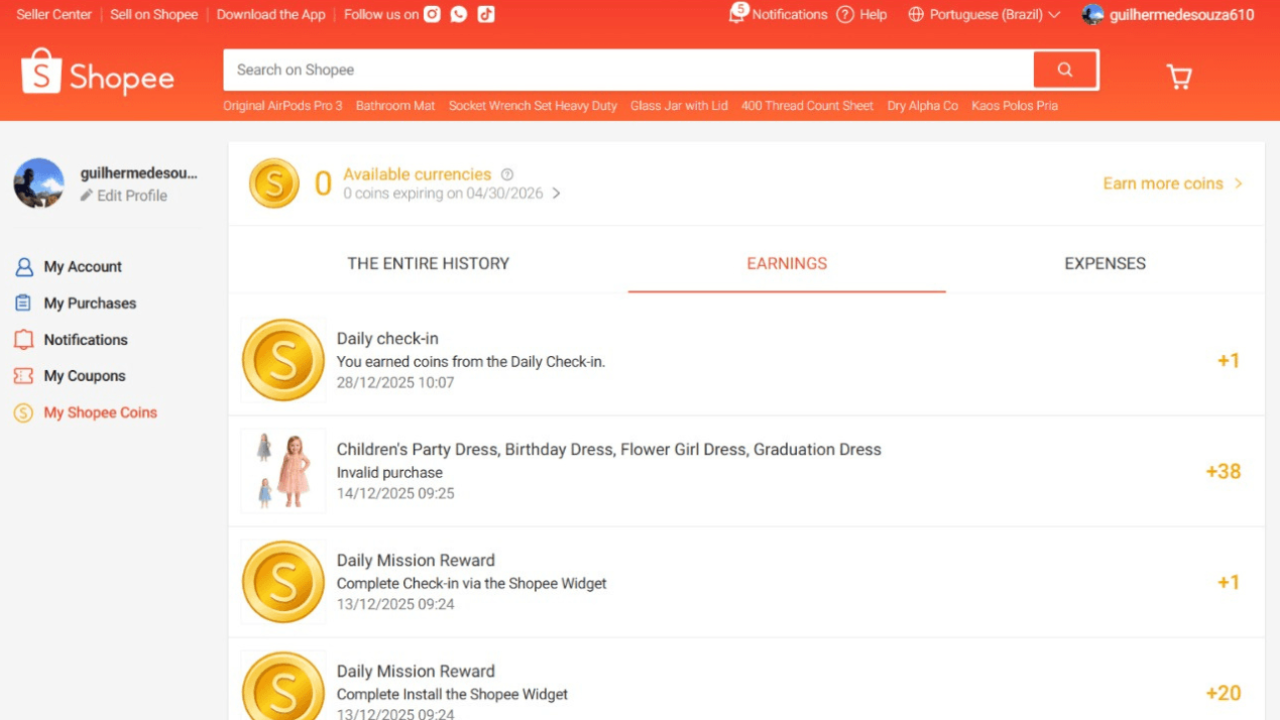The image size is (1280, 720).
Task: Click the Help question mark icon
Action: (845, 14)
